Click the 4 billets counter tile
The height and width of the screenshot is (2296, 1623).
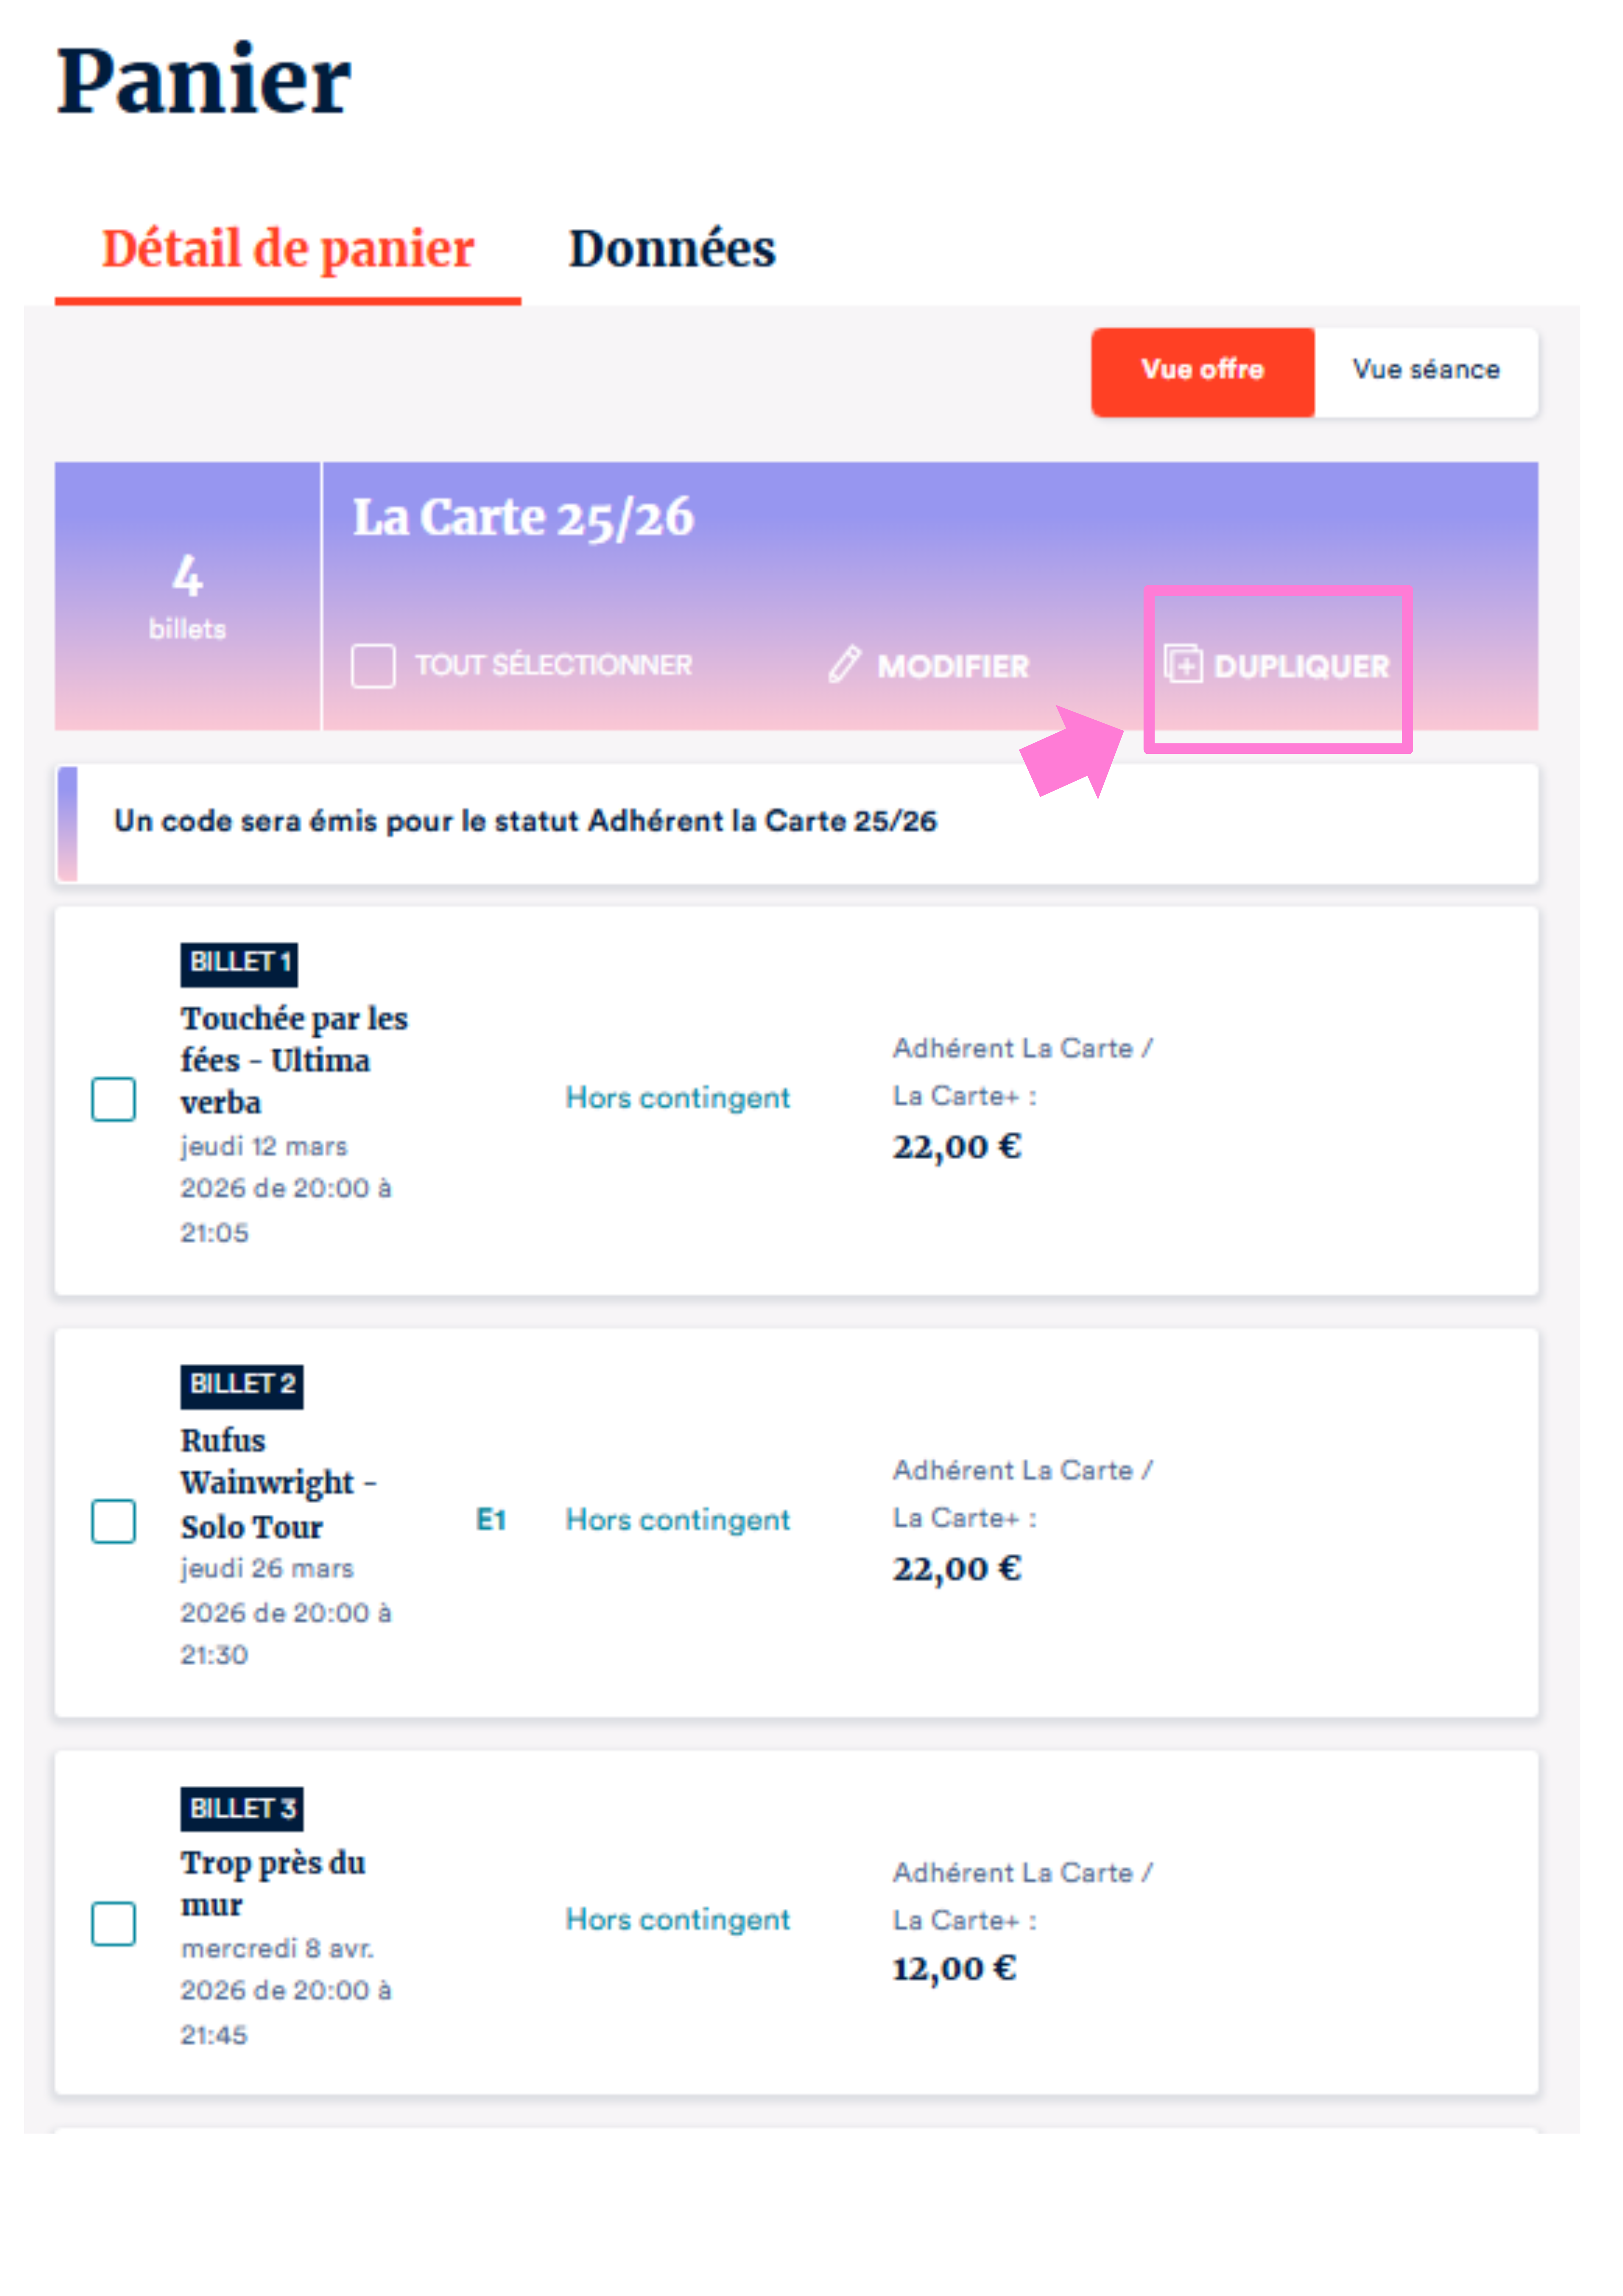pyautogui.click(x=188, y=596)
